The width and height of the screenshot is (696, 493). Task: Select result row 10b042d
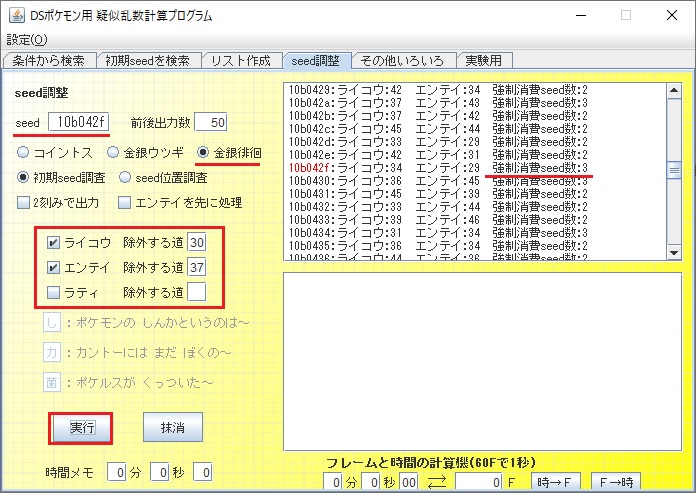438,142
